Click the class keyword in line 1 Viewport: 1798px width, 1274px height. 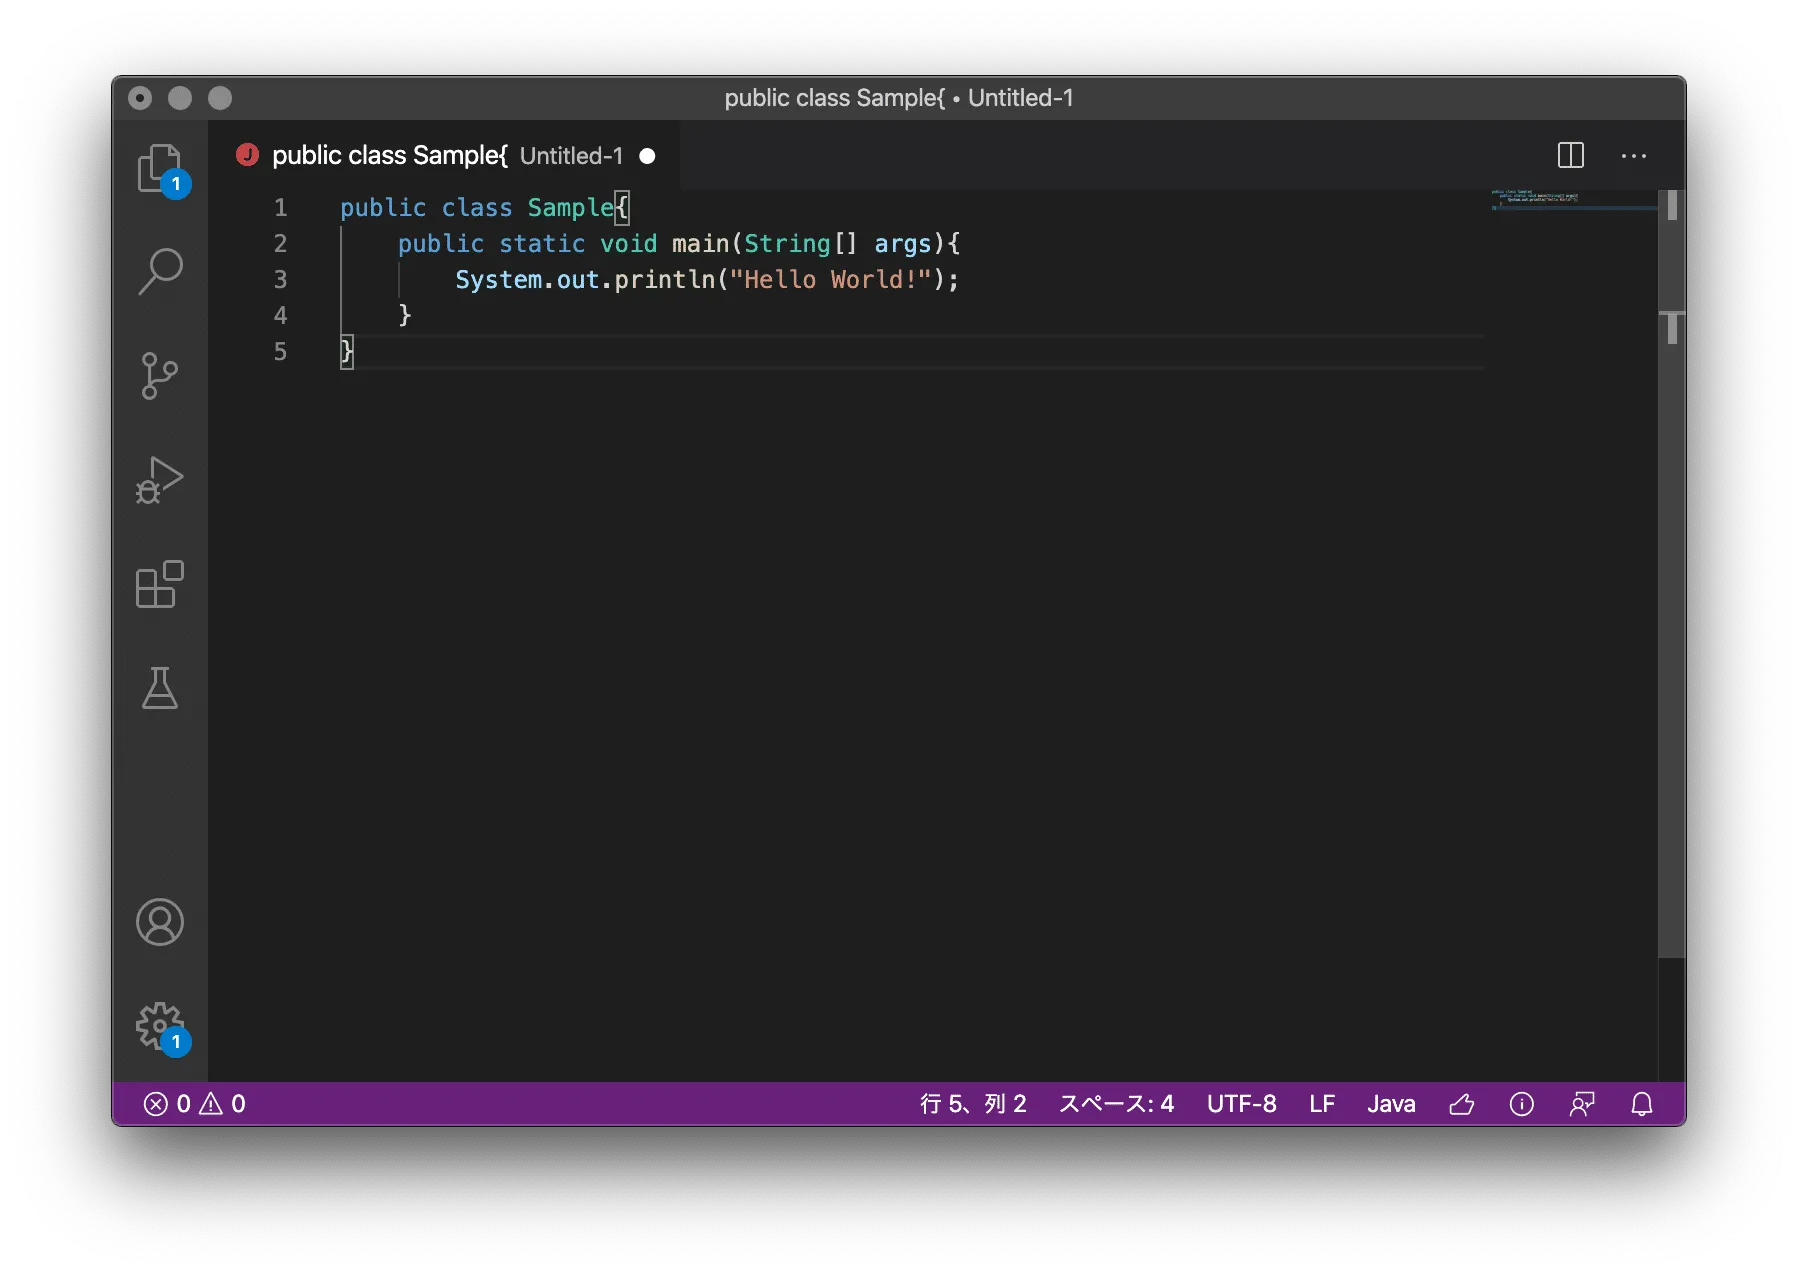pyautogui.click(x=477, y=207)
